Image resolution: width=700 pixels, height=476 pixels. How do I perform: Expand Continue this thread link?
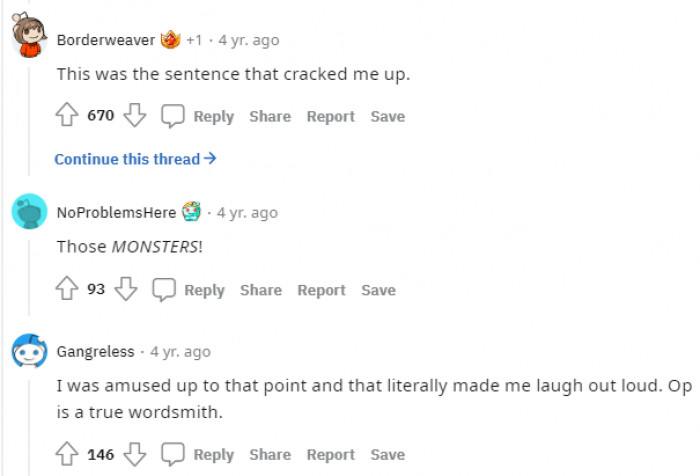[x=135, y=159]
